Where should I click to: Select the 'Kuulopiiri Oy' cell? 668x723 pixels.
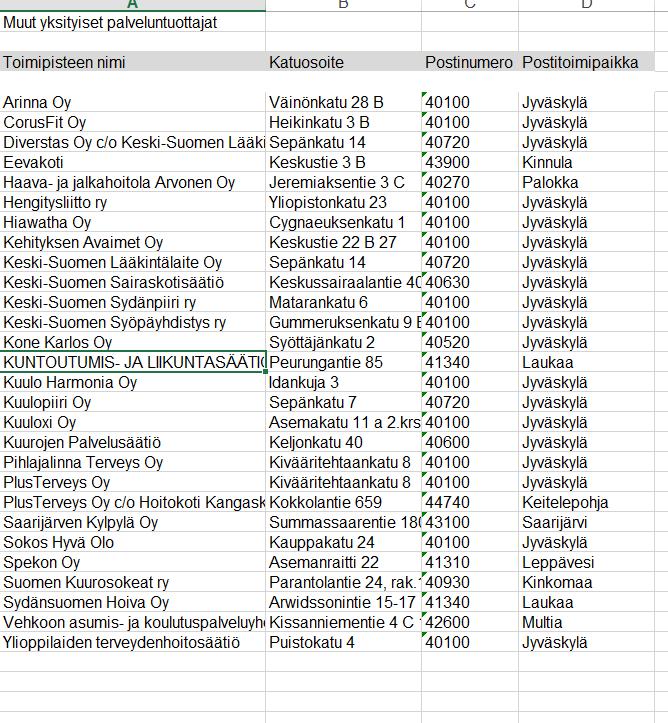pyautogui.click(x=133, y=402)
